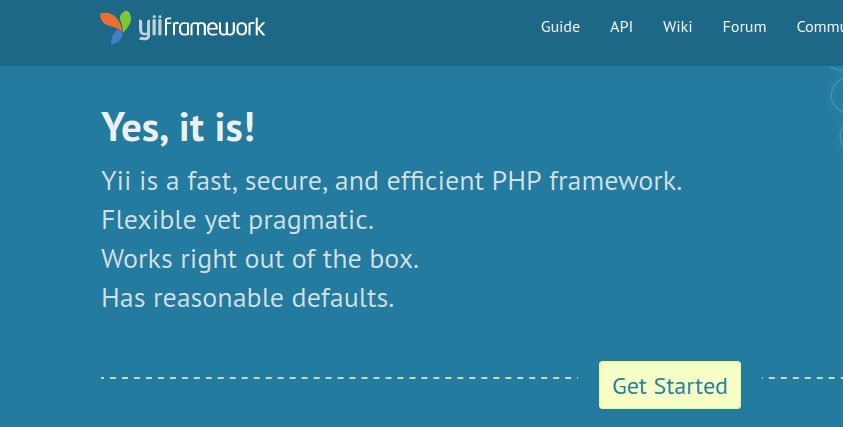Click the dashed divider left of Get Started
The height and width of the screenshot is (427, 843).
pyautogui.click(x=339, y=378)
